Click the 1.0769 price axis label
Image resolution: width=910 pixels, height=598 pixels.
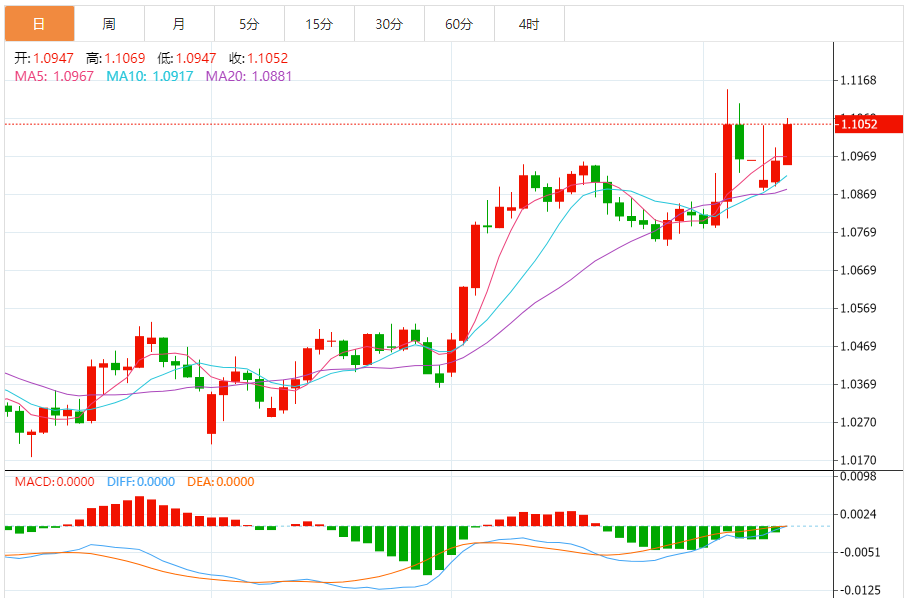coord(858,232)
